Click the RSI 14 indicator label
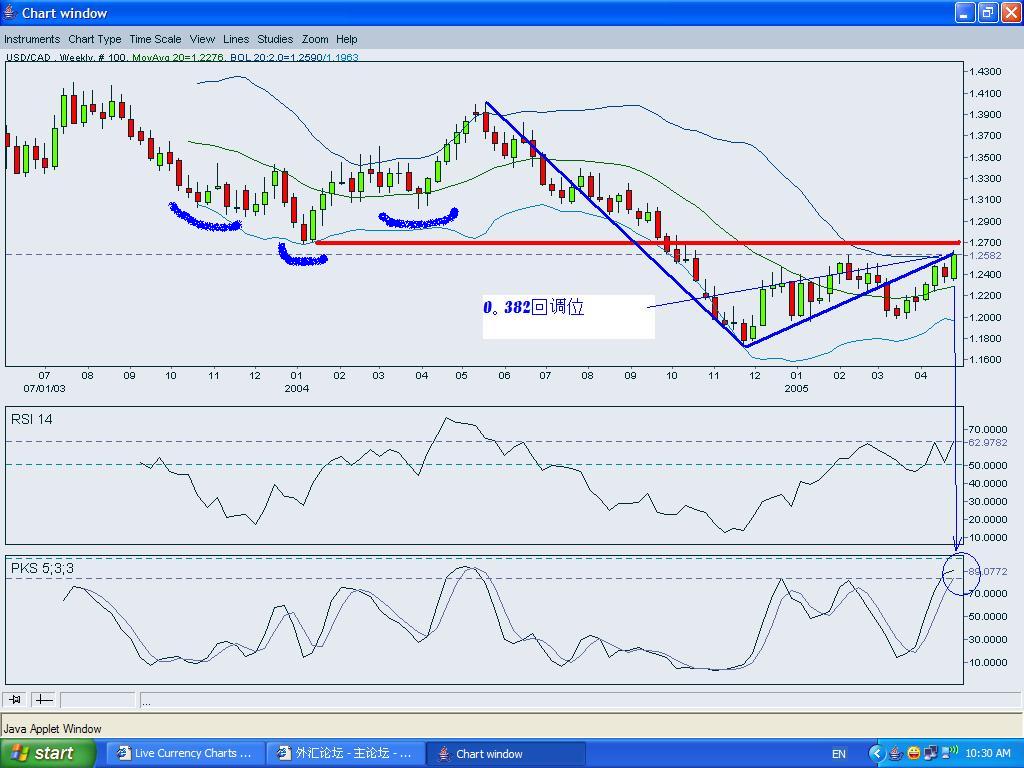Viewport: 1024px width, 768px height. [x=31, y=419]
